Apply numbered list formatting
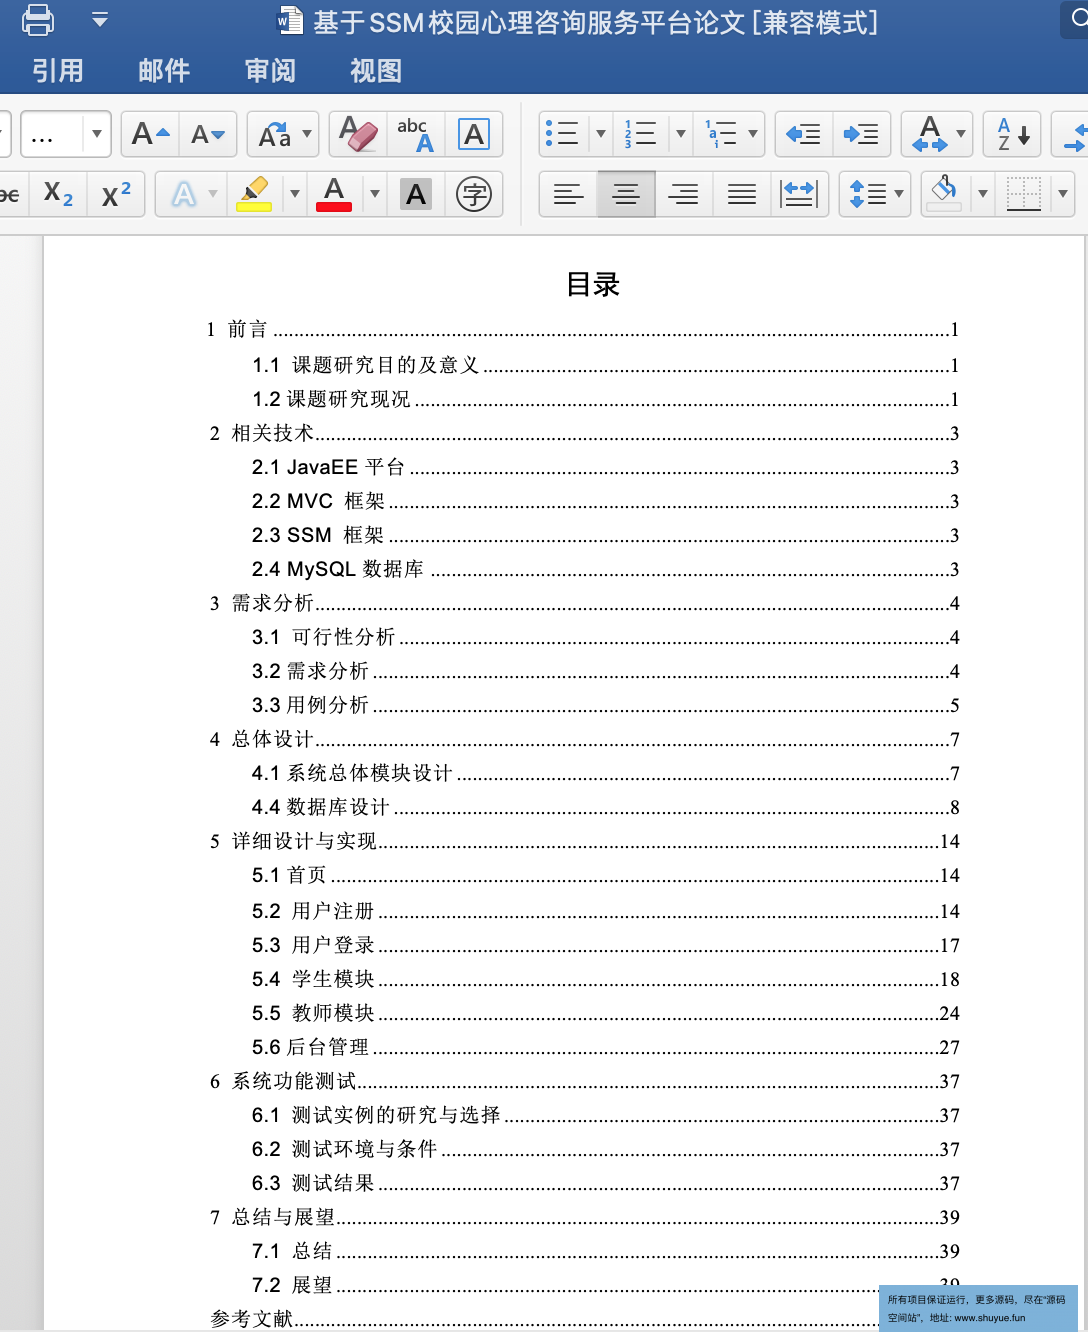This screenshot has width=1088, height=1332. pos(640,134)
